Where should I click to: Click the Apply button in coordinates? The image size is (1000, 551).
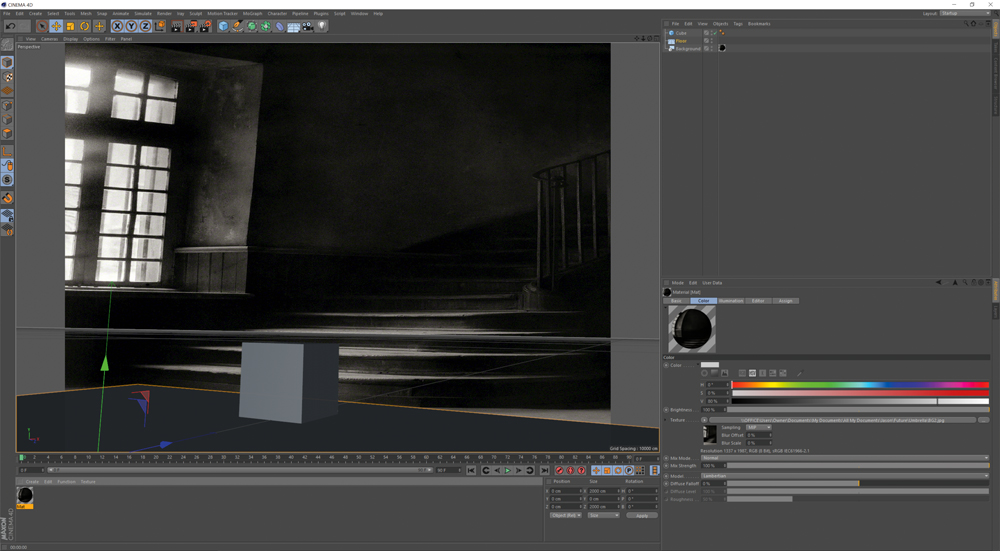[x=642, y=515]
